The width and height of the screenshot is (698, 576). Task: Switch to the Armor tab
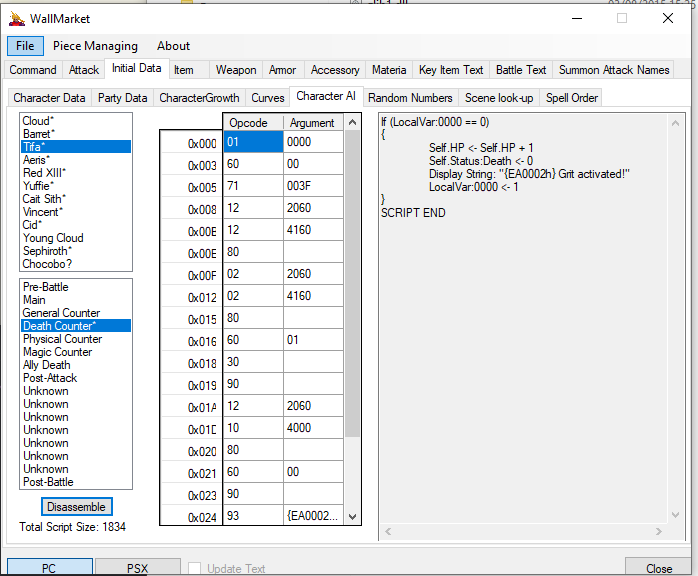(x=283, y=70)
